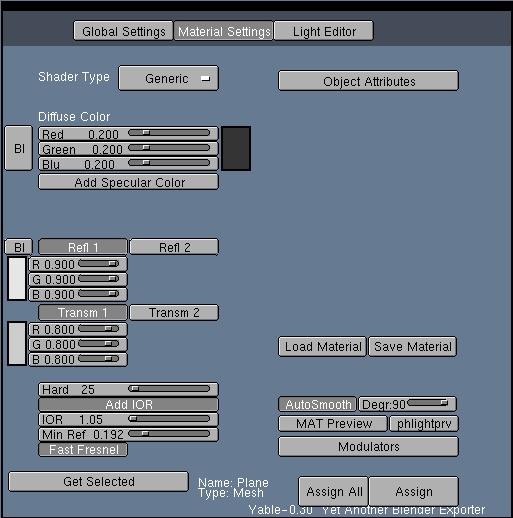Screen dimensions: 513x518
Task: Open the Modulators panel
Action: (368, 447)
